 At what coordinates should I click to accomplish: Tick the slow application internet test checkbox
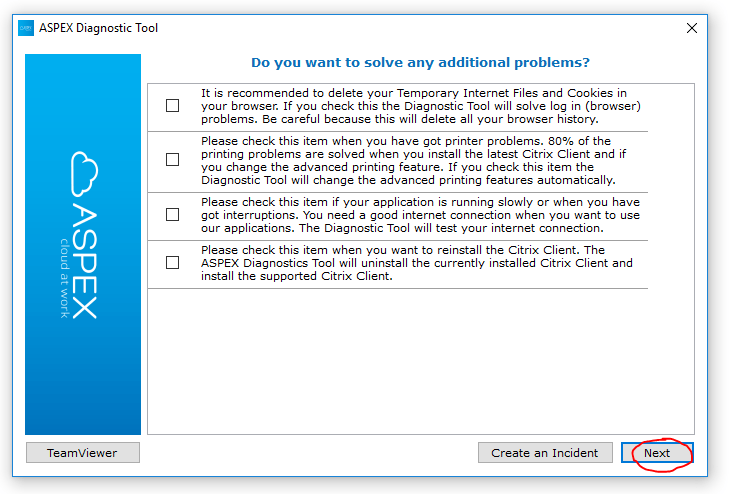click(172, 214)
